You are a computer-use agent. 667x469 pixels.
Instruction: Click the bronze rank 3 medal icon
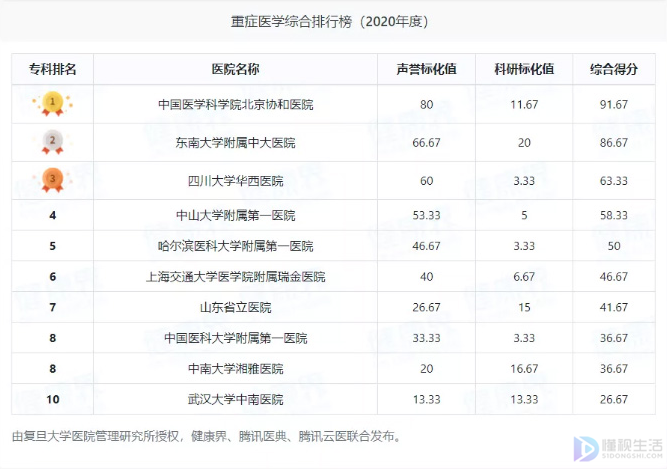pyautogui.click(x=52, y=180)
